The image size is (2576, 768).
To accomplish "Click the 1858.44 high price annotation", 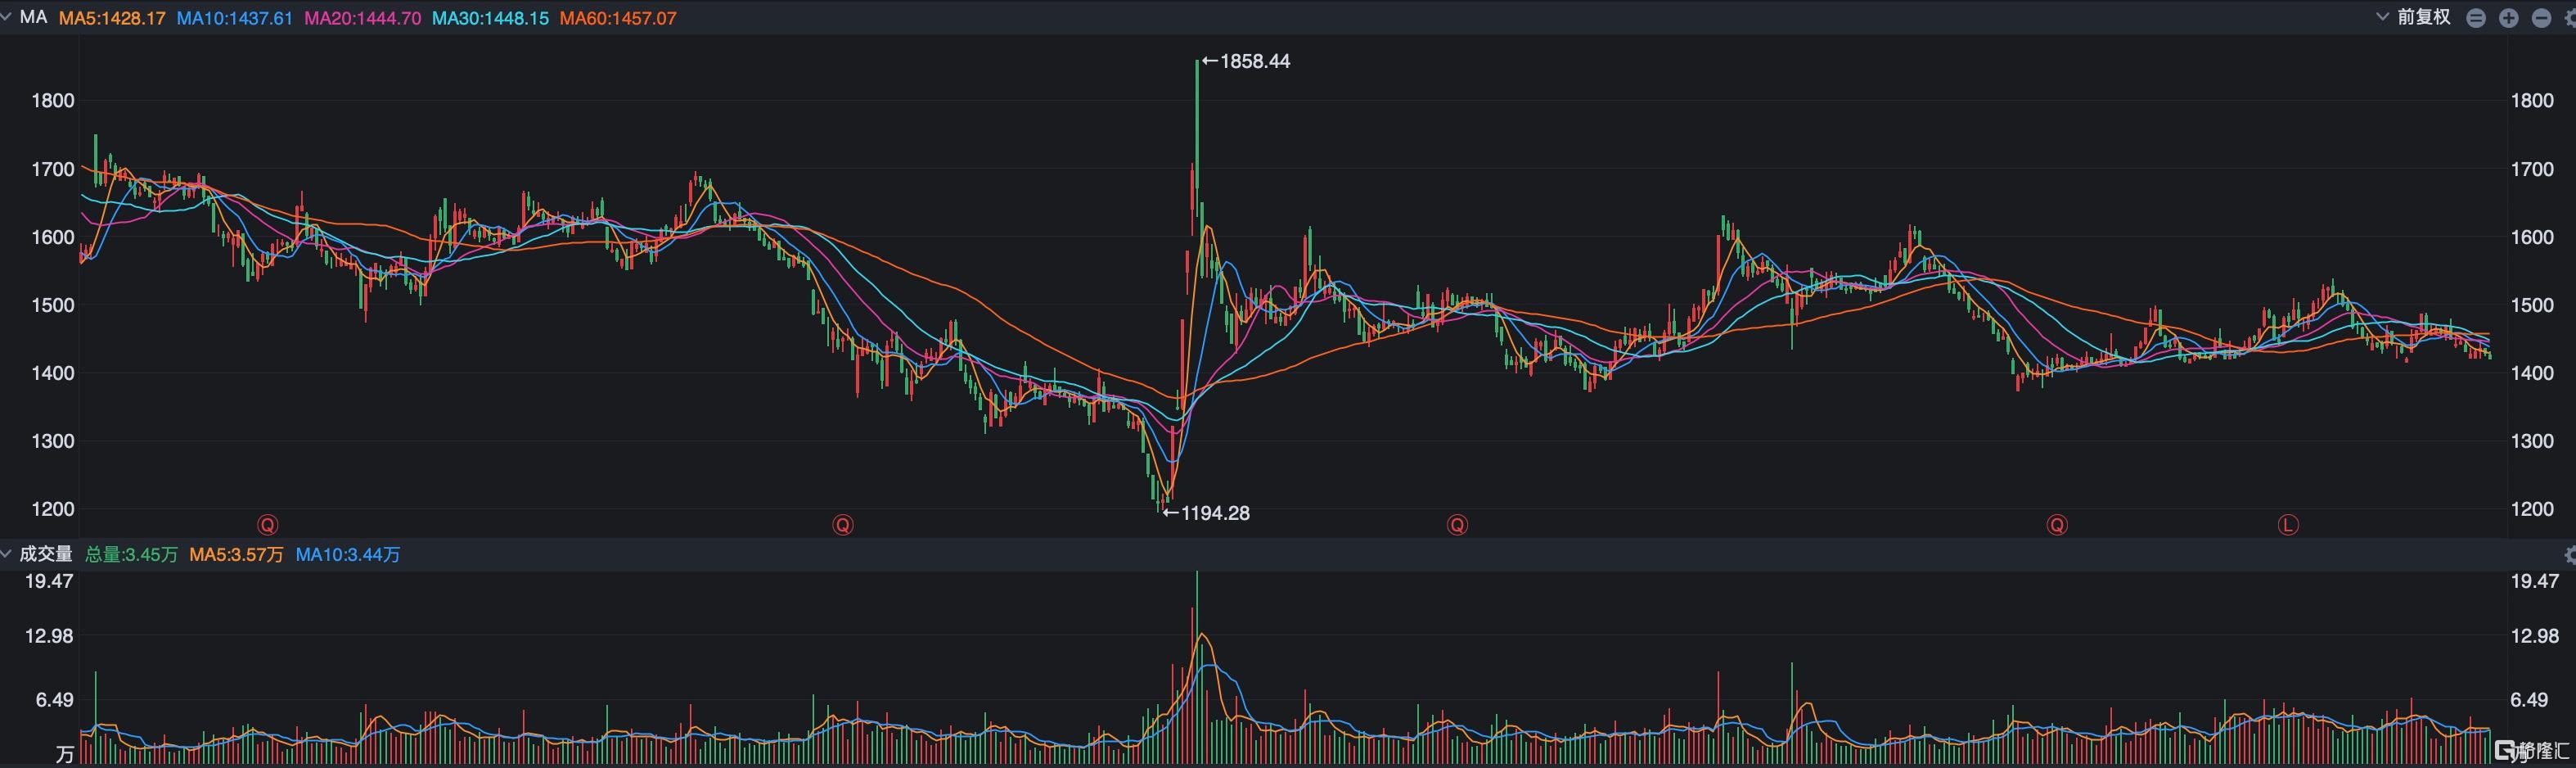I will [x=1246, y=61].
